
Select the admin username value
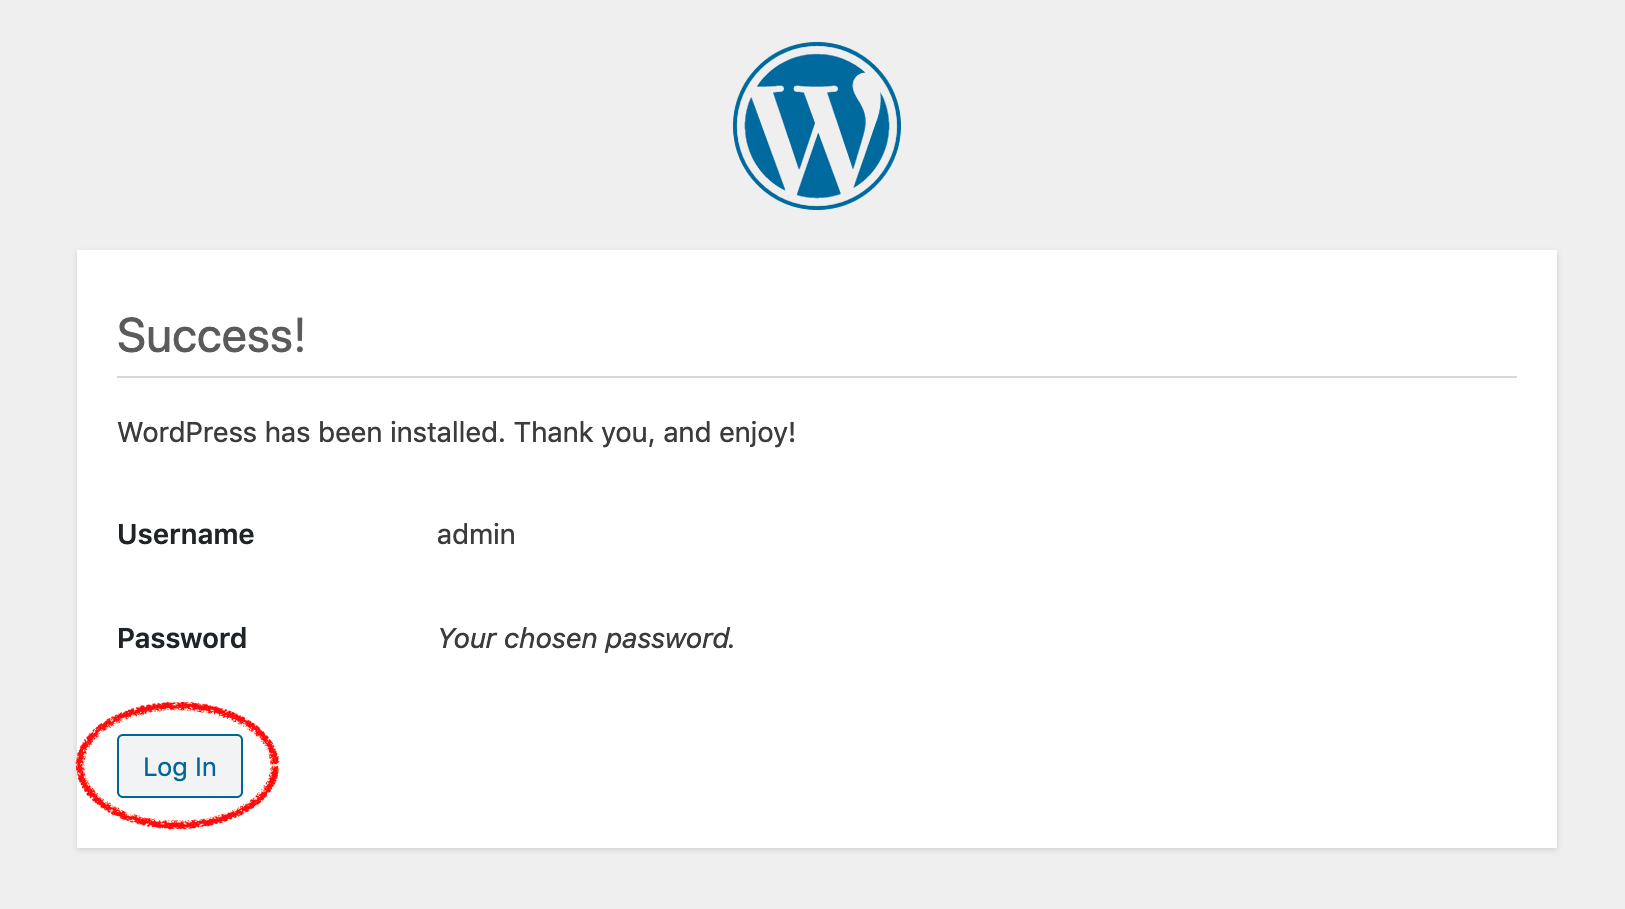(x=476, y=535)
